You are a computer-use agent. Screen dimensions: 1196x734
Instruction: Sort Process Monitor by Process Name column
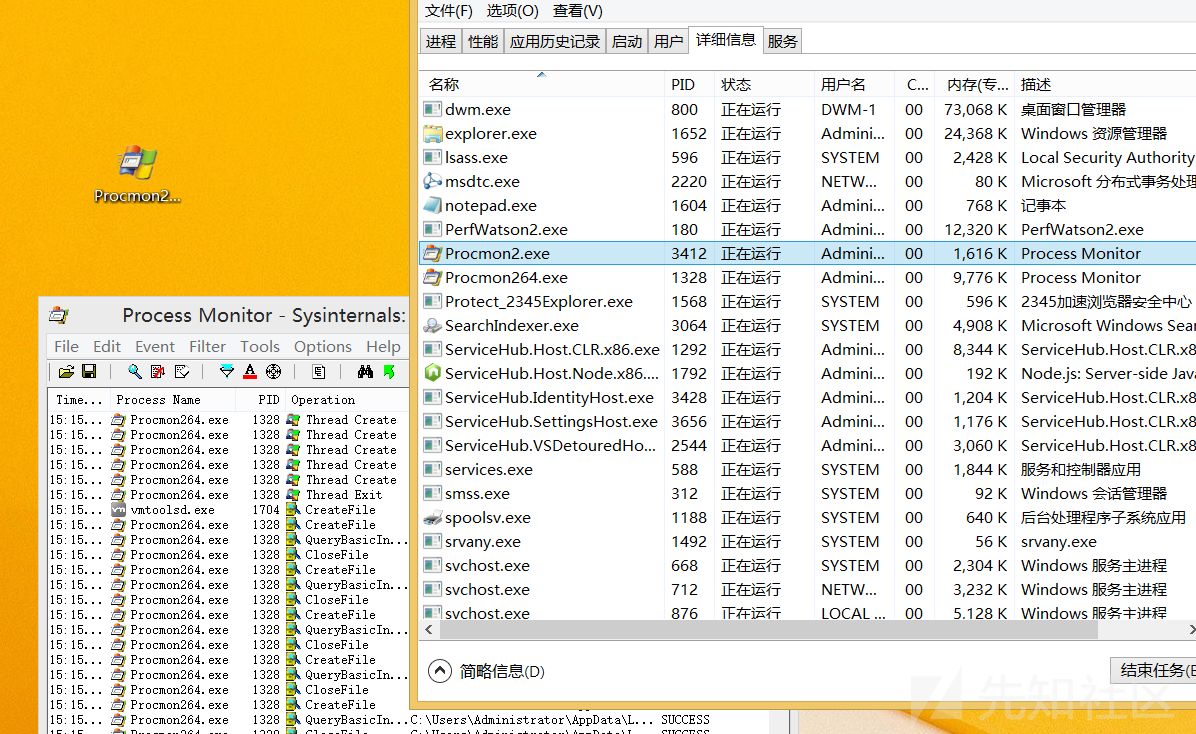[173, 400]
